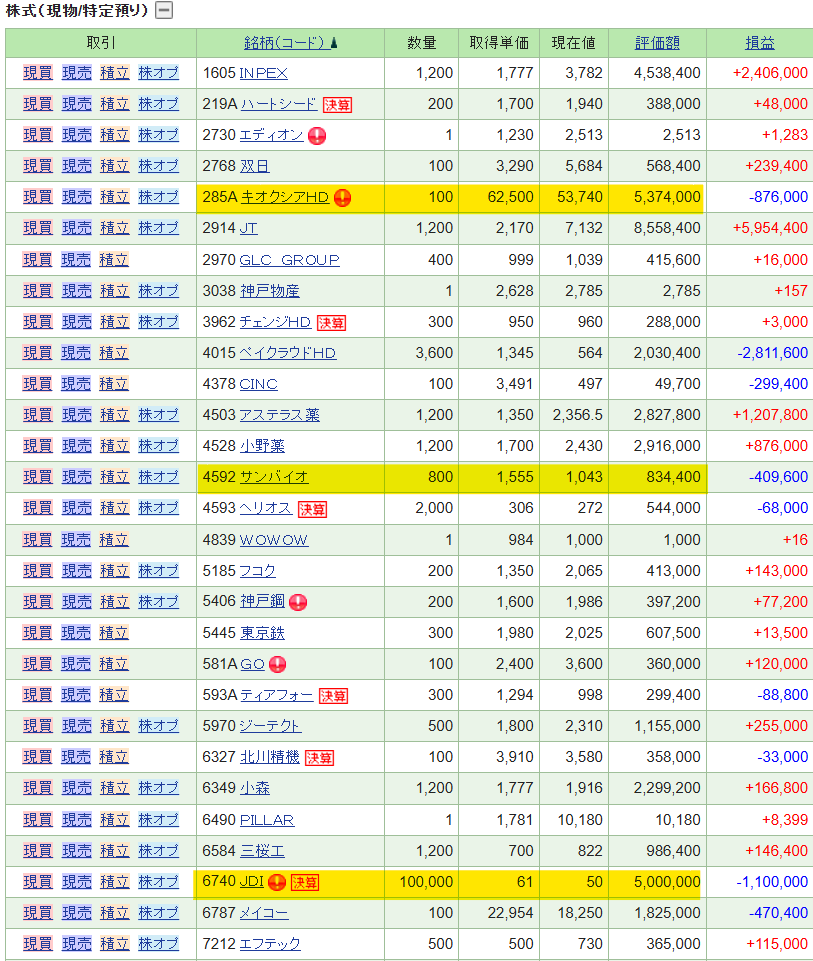Open the INPEX stock page
This screenshot has width=813, height=961.
tap(263, 73)
